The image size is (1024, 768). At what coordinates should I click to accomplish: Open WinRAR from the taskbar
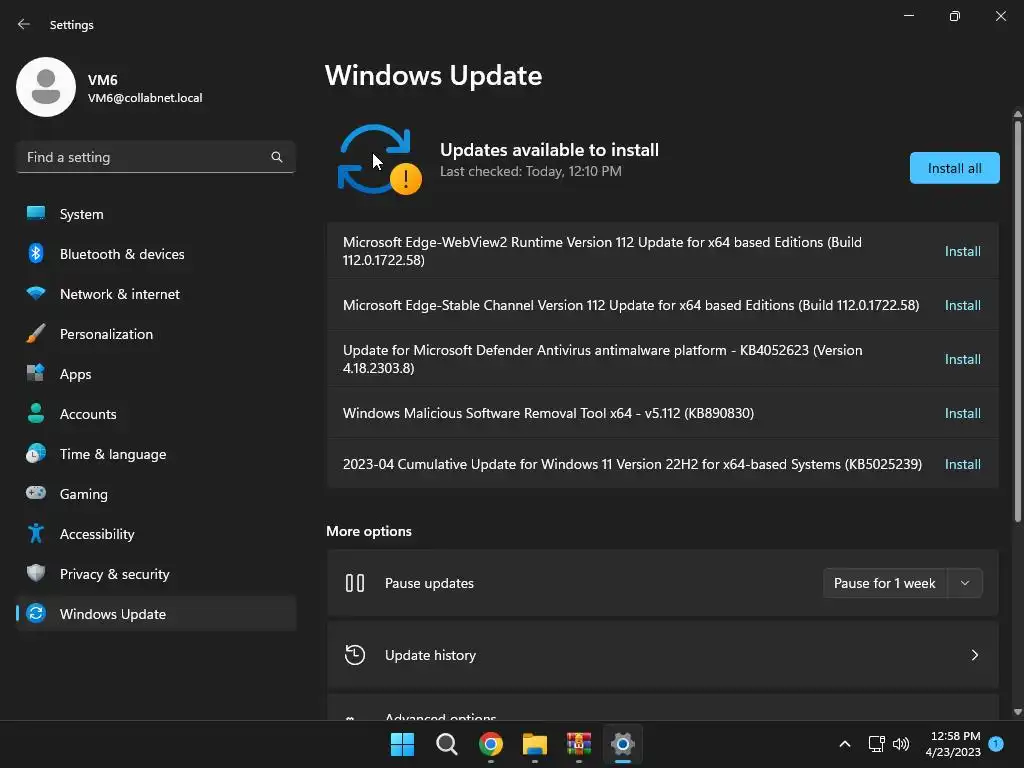point(579,744)
